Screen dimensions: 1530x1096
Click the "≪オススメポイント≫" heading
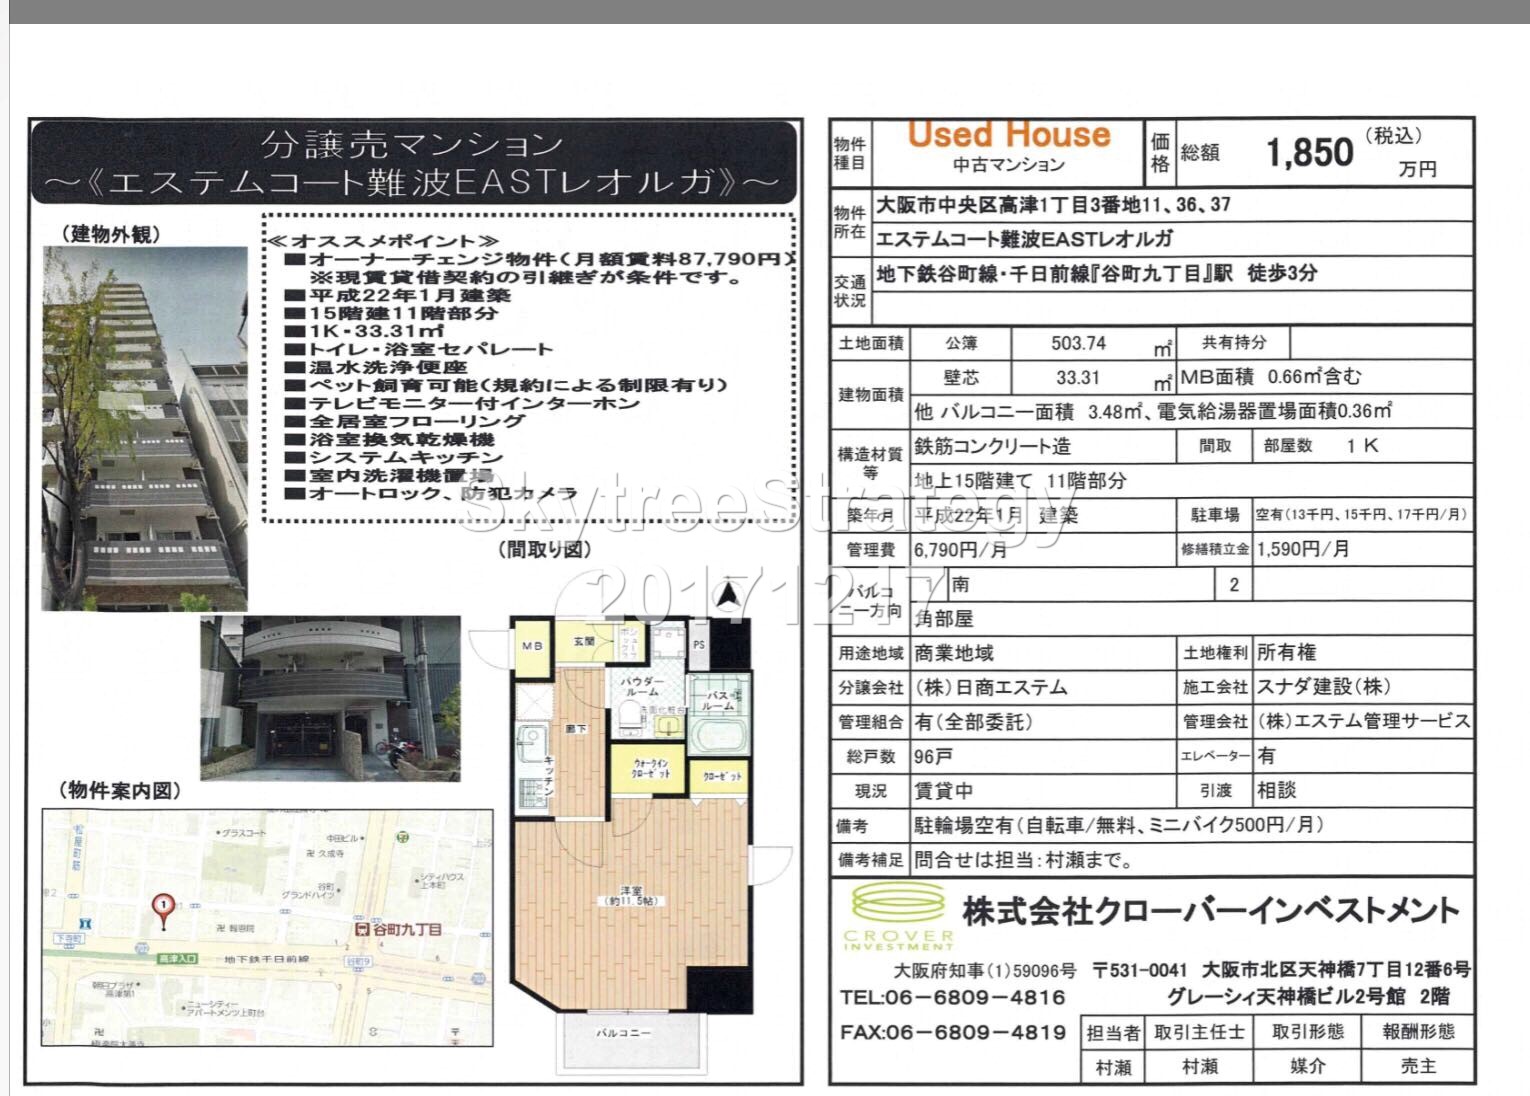point(383,241)
